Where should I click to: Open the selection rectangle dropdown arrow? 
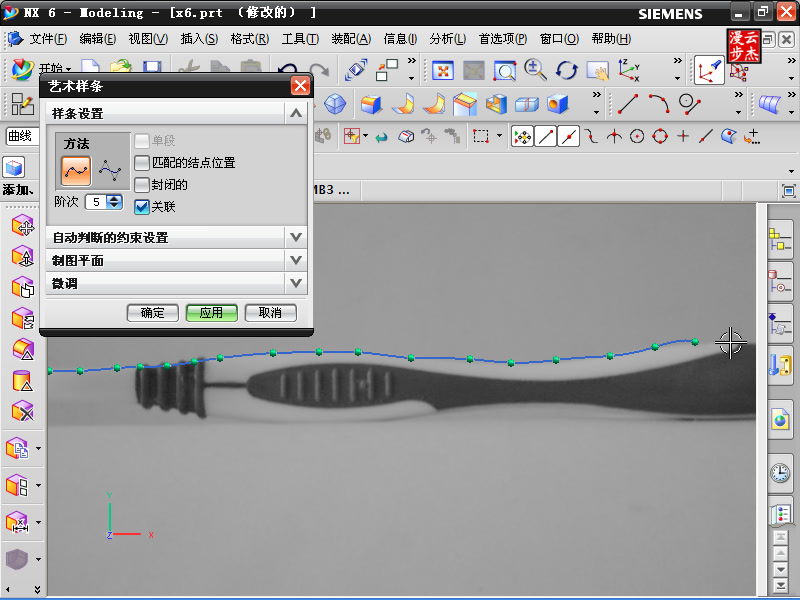[499, 136]
